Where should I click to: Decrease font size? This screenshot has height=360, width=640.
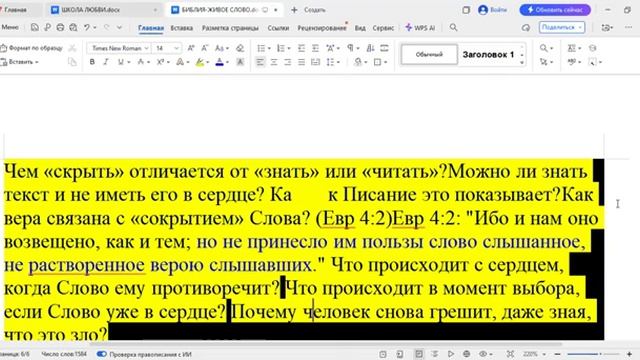click(x=205, y=48)
